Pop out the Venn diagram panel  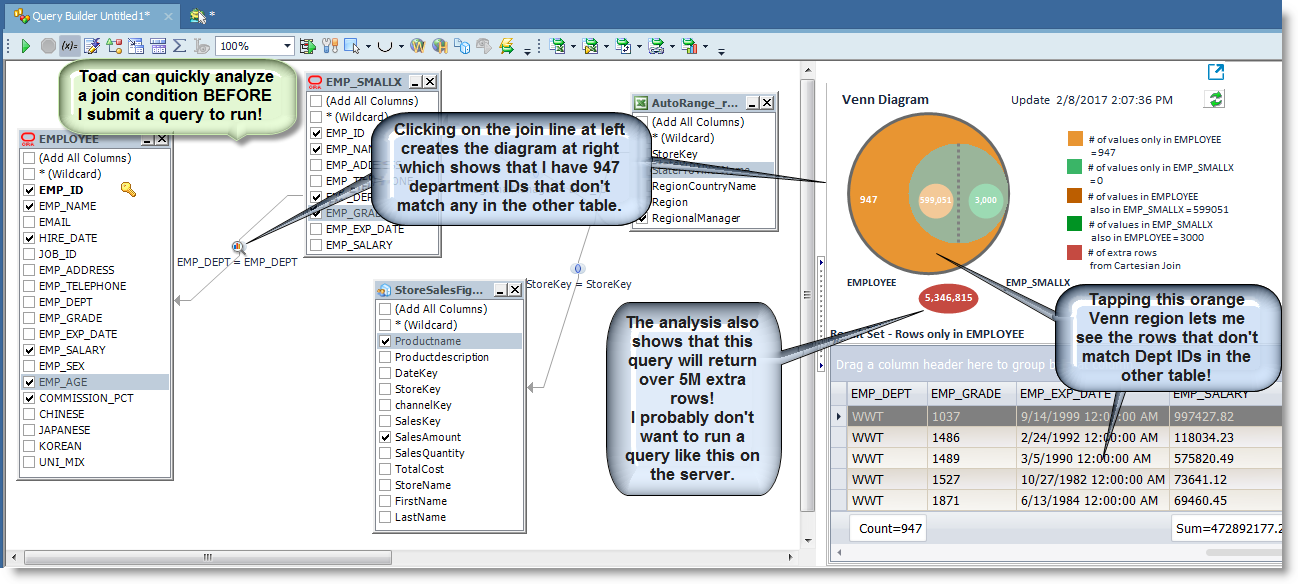click(x=1216, y=72)
